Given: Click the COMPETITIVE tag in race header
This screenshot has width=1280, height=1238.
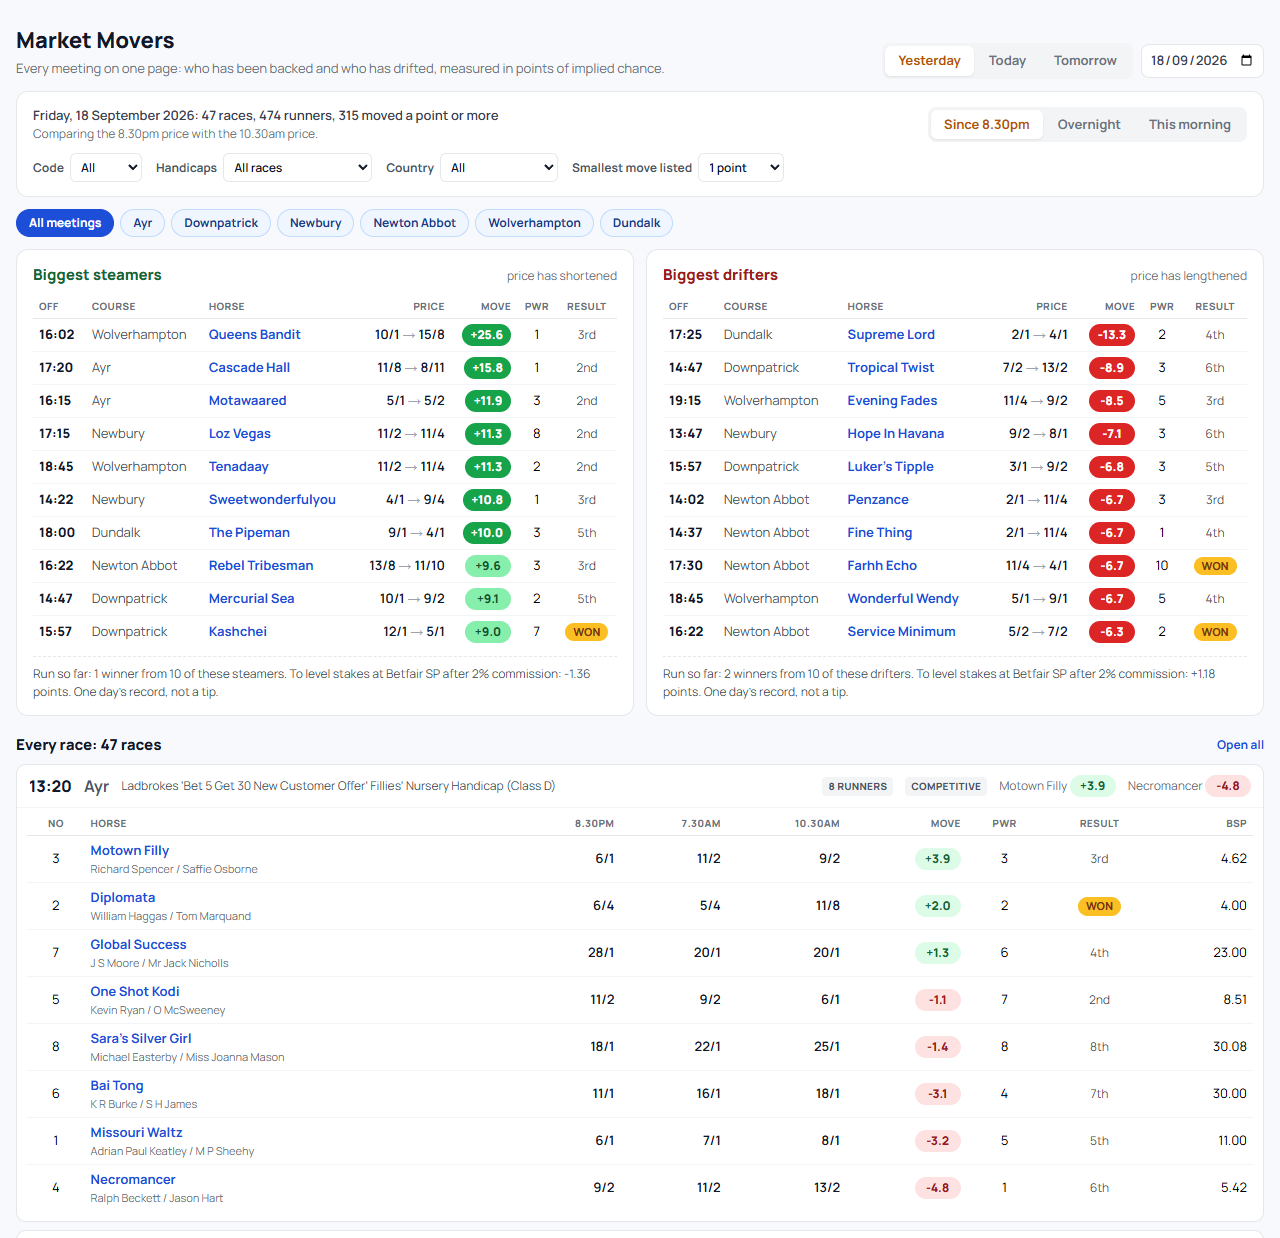Looking at the screenshot, I should pyautogui.click(x=946, y=787).
